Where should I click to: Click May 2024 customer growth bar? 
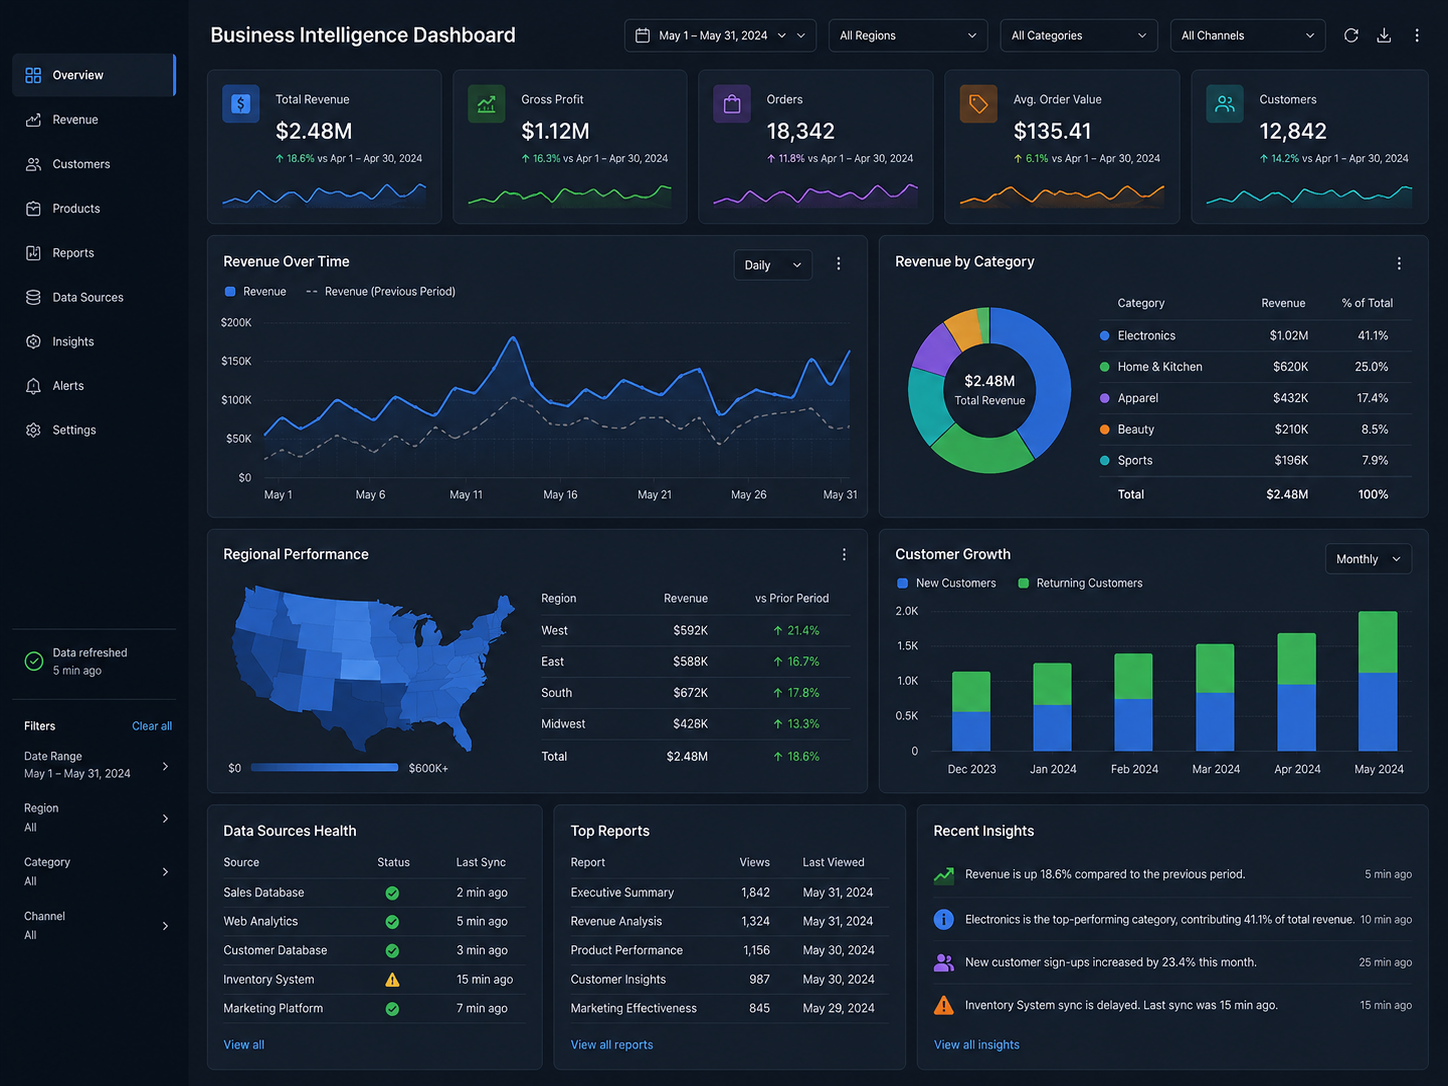[x=1378, y=681]
